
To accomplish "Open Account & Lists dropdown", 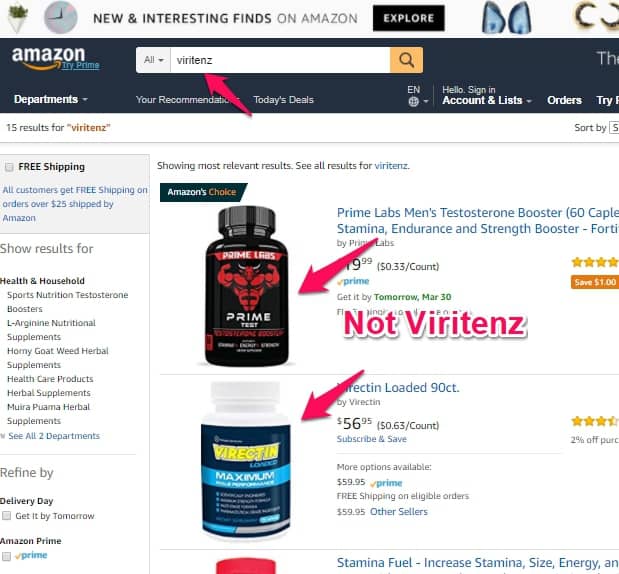I will click(486, 100).
